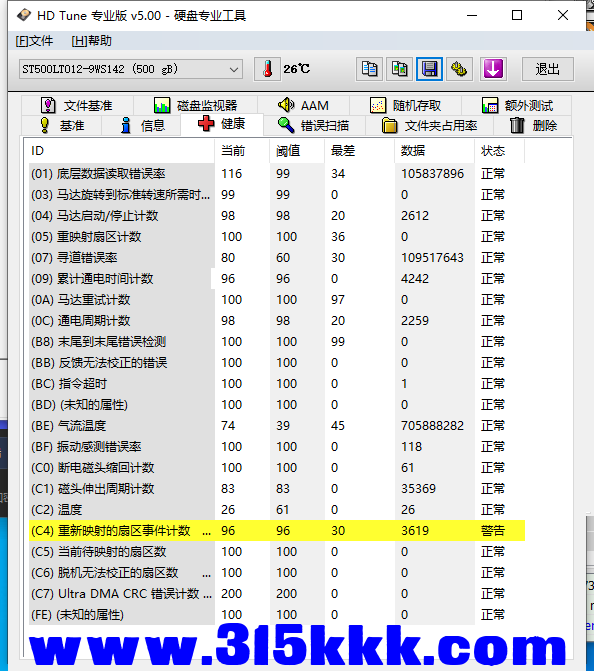Open the [H]帮助 menu

coord(92,41)
